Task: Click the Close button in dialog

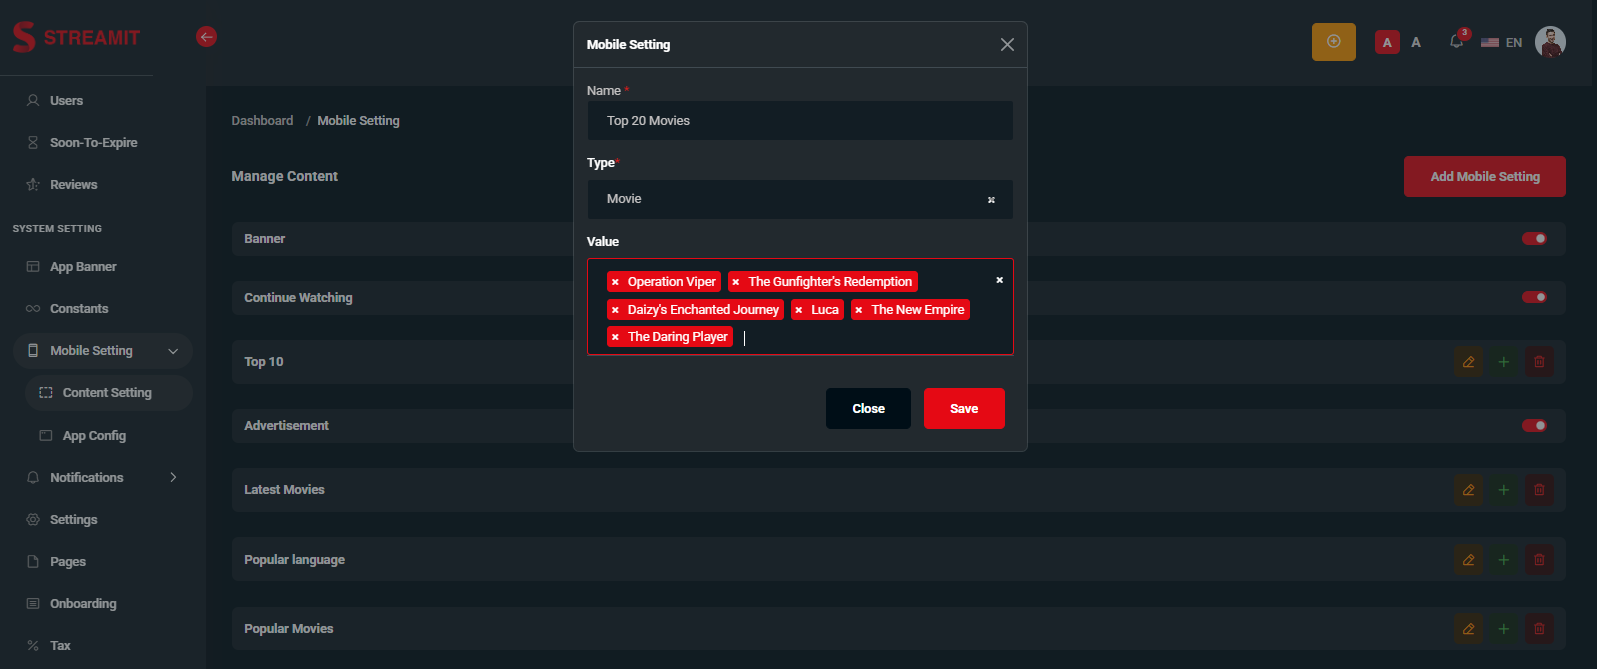Action: (x=868, y=409)
